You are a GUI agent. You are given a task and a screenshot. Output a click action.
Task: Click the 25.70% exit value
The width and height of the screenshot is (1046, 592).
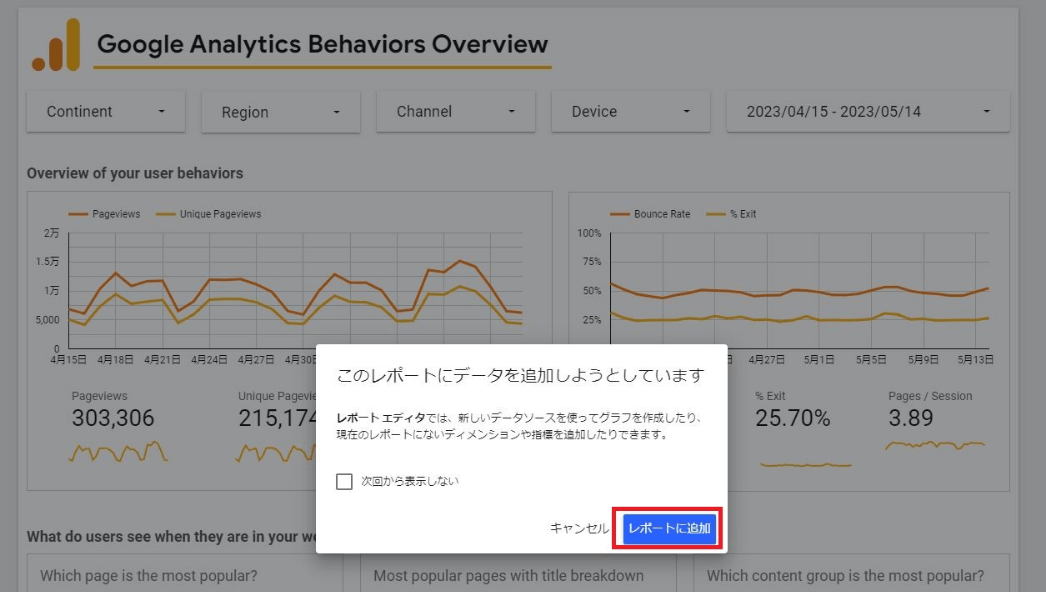point(793,418)
